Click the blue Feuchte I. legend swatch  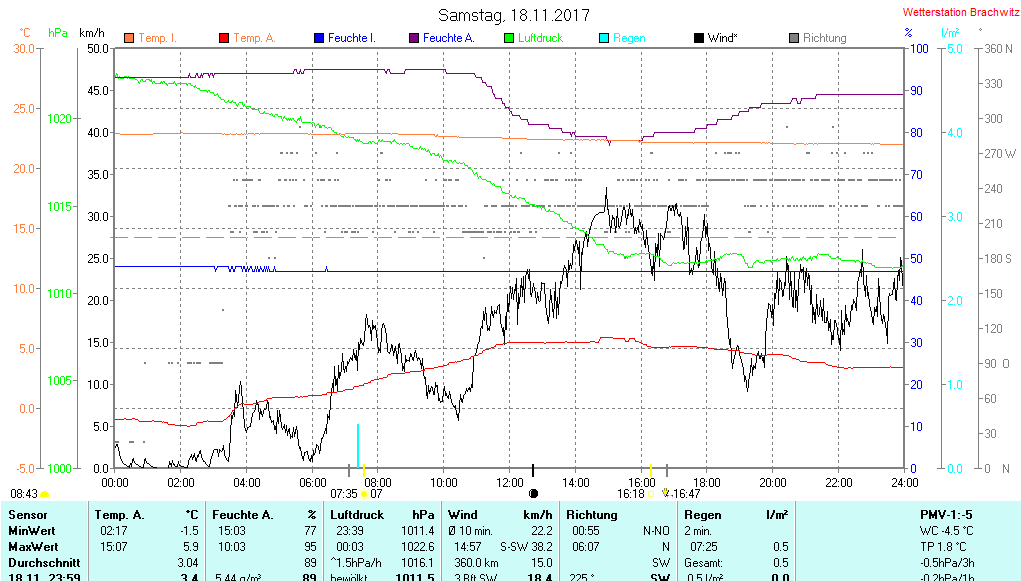[x=319, y=38]
